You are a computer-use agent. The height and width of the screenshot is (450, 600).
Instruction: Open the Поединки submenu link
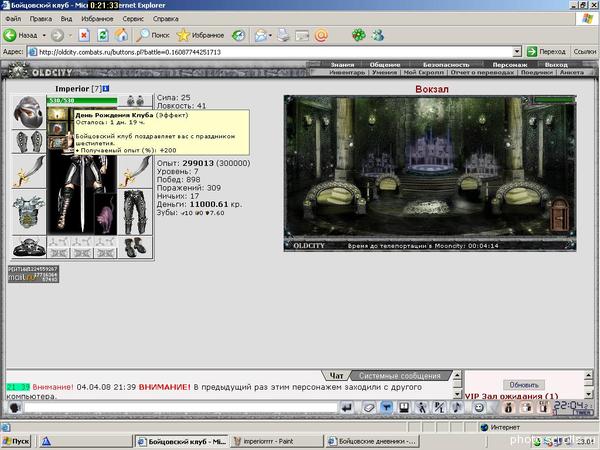536,72
